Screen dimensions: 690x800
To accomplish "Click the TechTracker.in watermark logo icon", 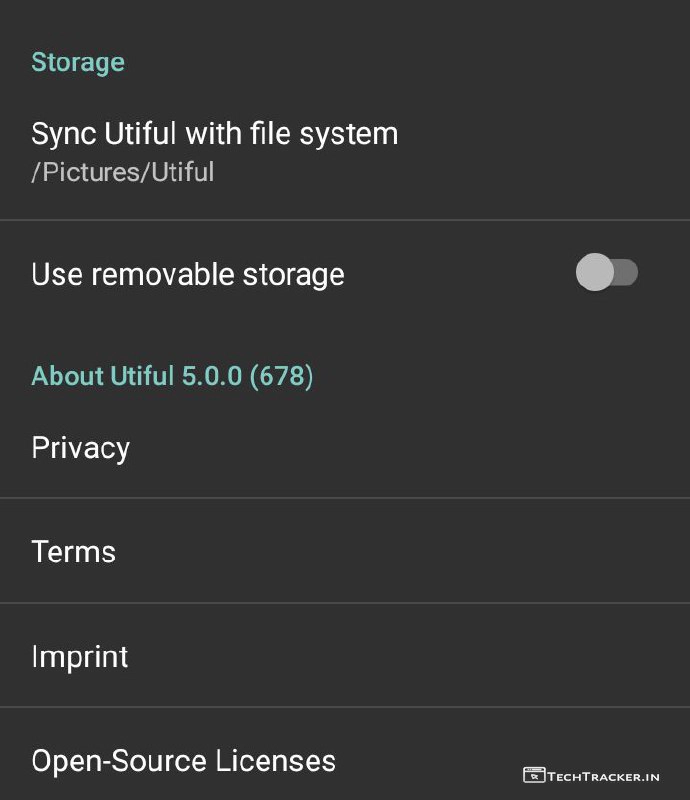I will [533, 775].
